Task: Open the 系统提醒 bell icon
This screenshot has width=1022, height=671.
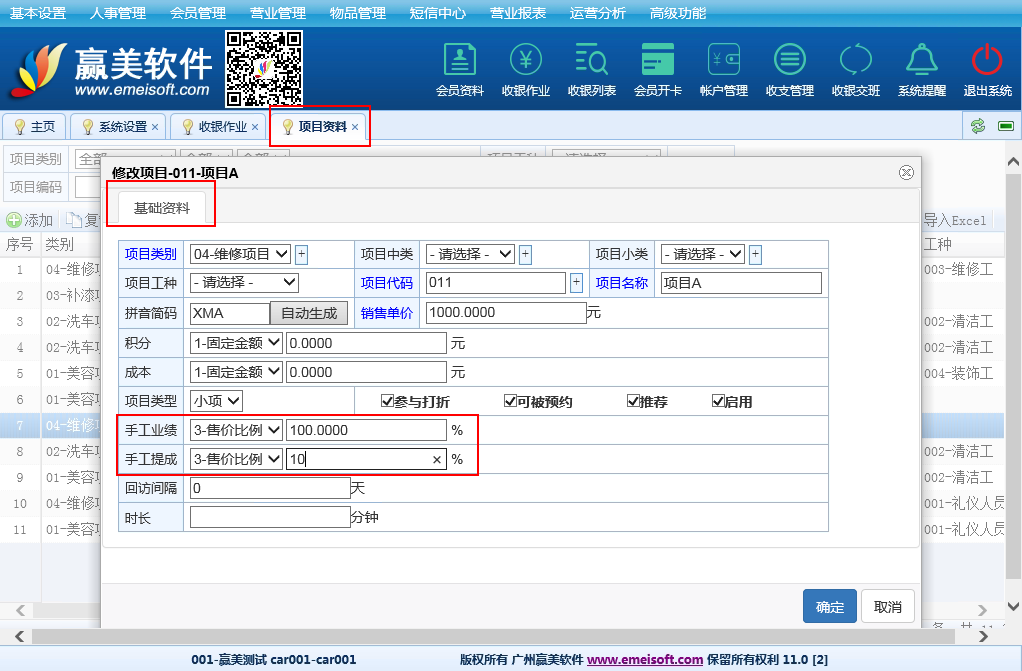Action: click(922, 61)
